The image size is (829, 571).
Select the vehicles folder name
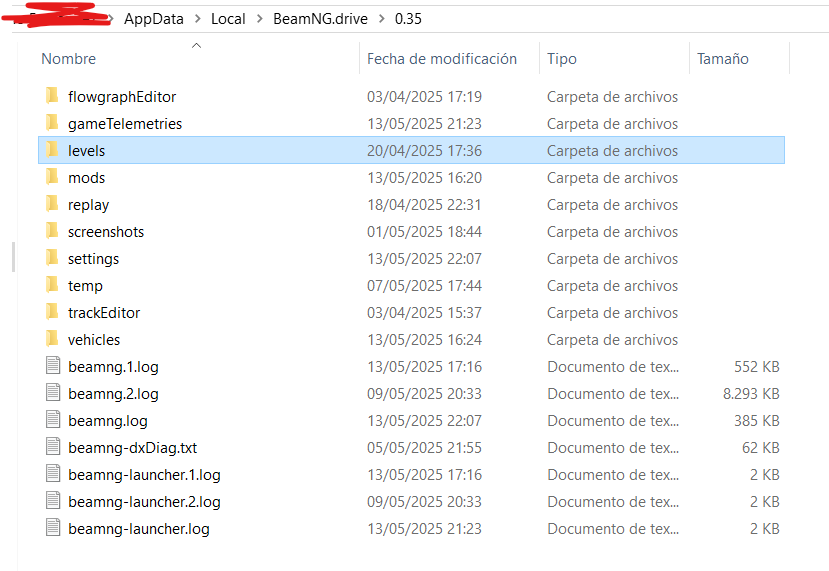click(94, 339)
